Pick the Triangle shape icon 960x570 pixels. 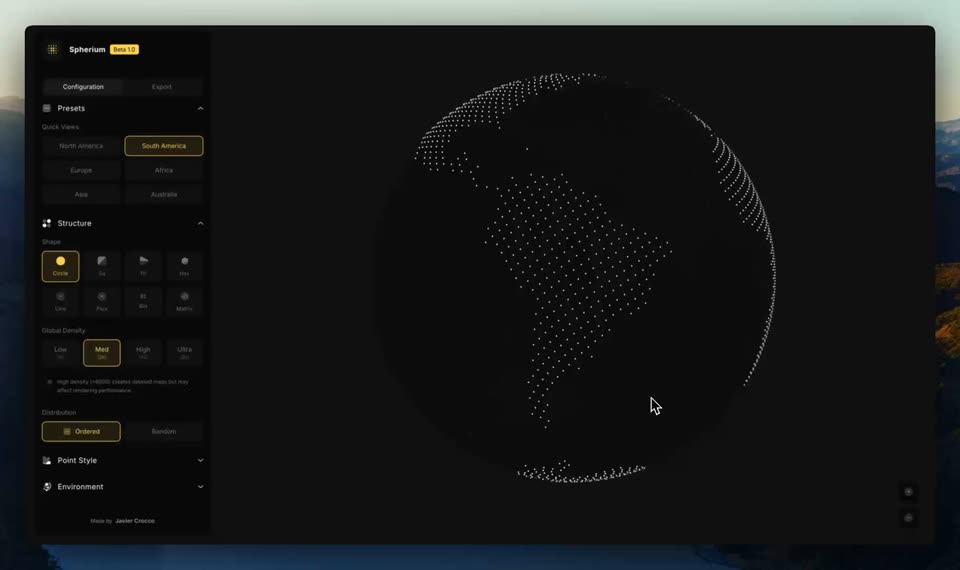143,266
